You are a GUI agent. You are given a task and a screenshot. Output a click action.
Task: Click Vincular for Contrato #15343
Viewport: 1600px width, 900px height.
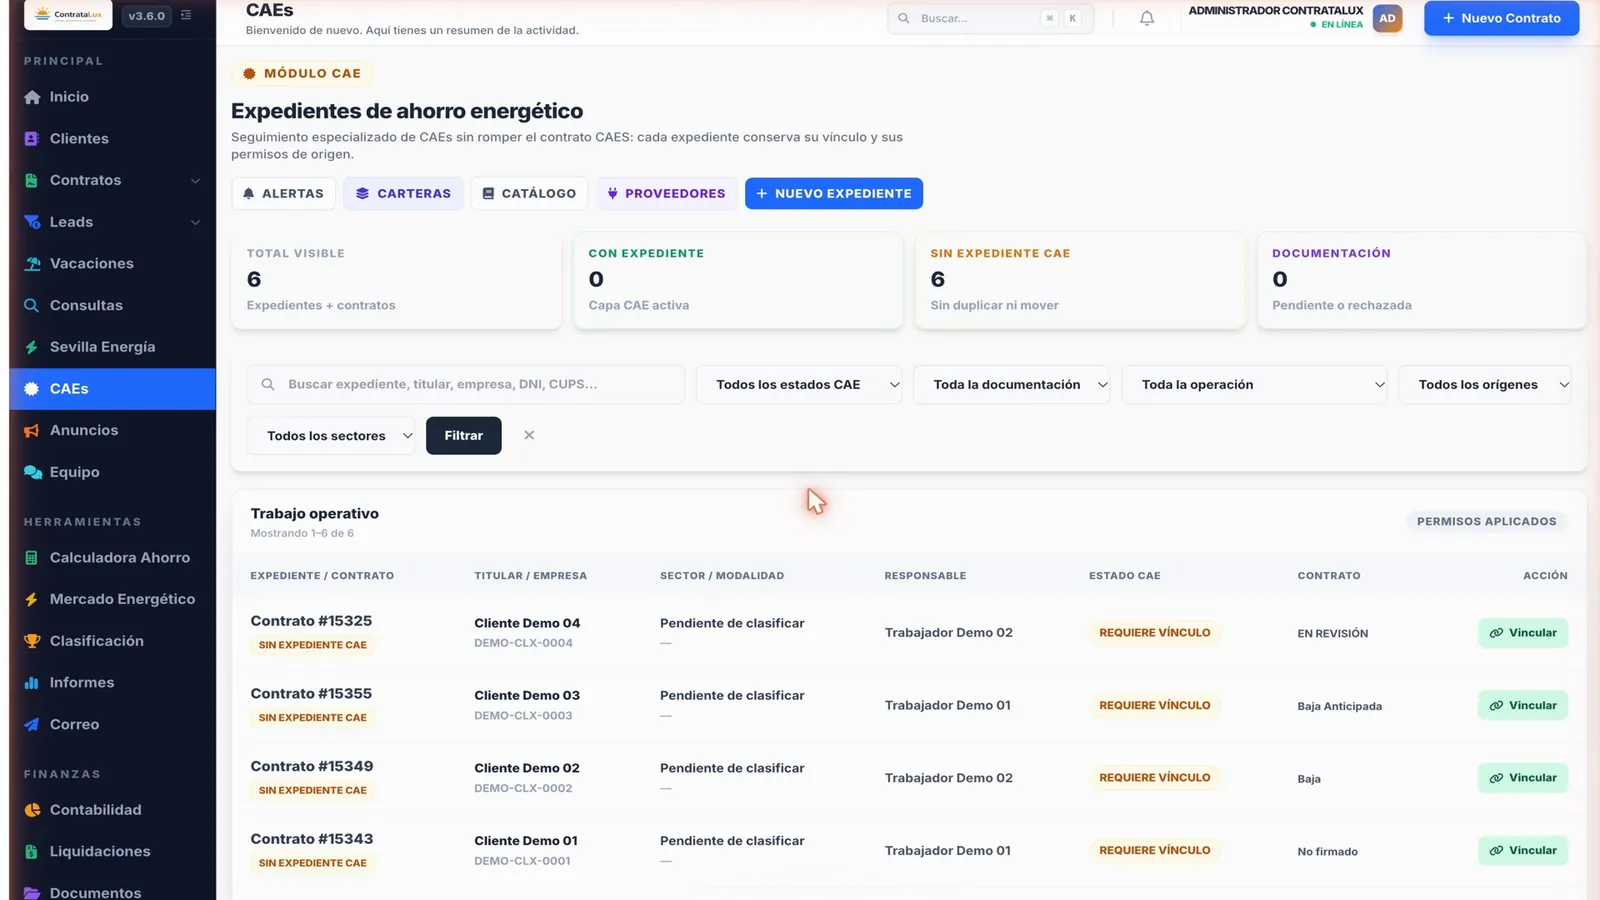pos(1523,851)
